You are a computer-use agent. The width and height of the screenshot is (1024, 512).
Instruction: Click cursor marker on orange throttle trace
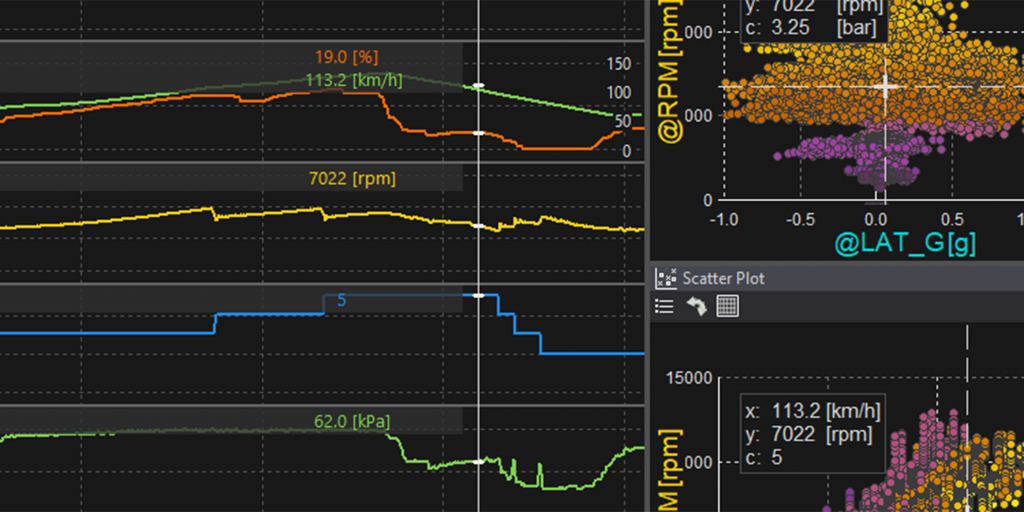478,133
